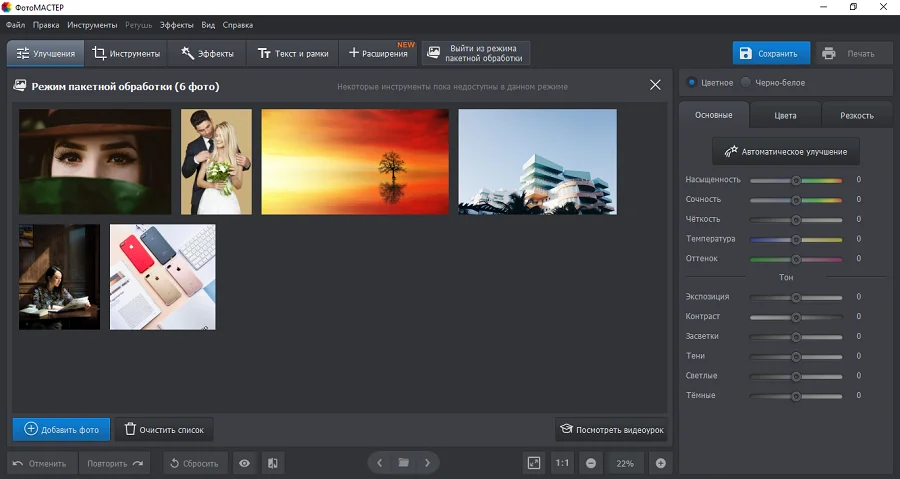
Task: Click the Добавить фото button
Action: point(62,429)
